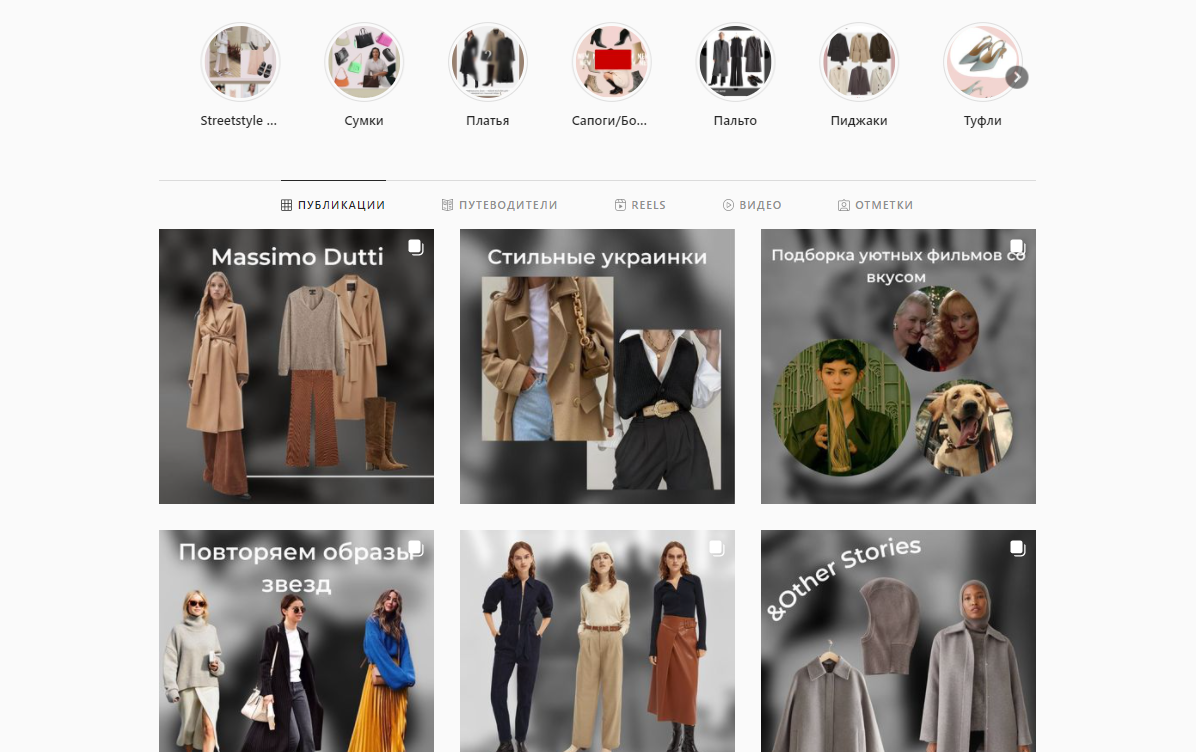Screen dimensions: 1196x752
Task: Switch to the Путеводители tab
Action: (499, 205)
